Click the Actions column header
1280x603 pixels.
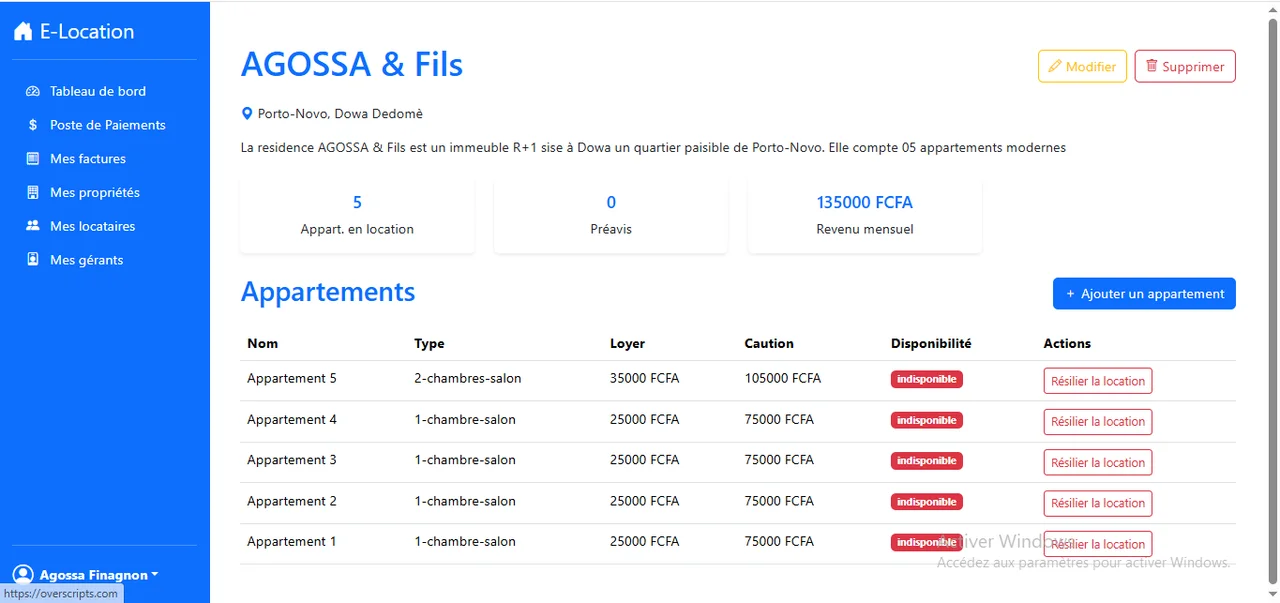pos(1067,343)
